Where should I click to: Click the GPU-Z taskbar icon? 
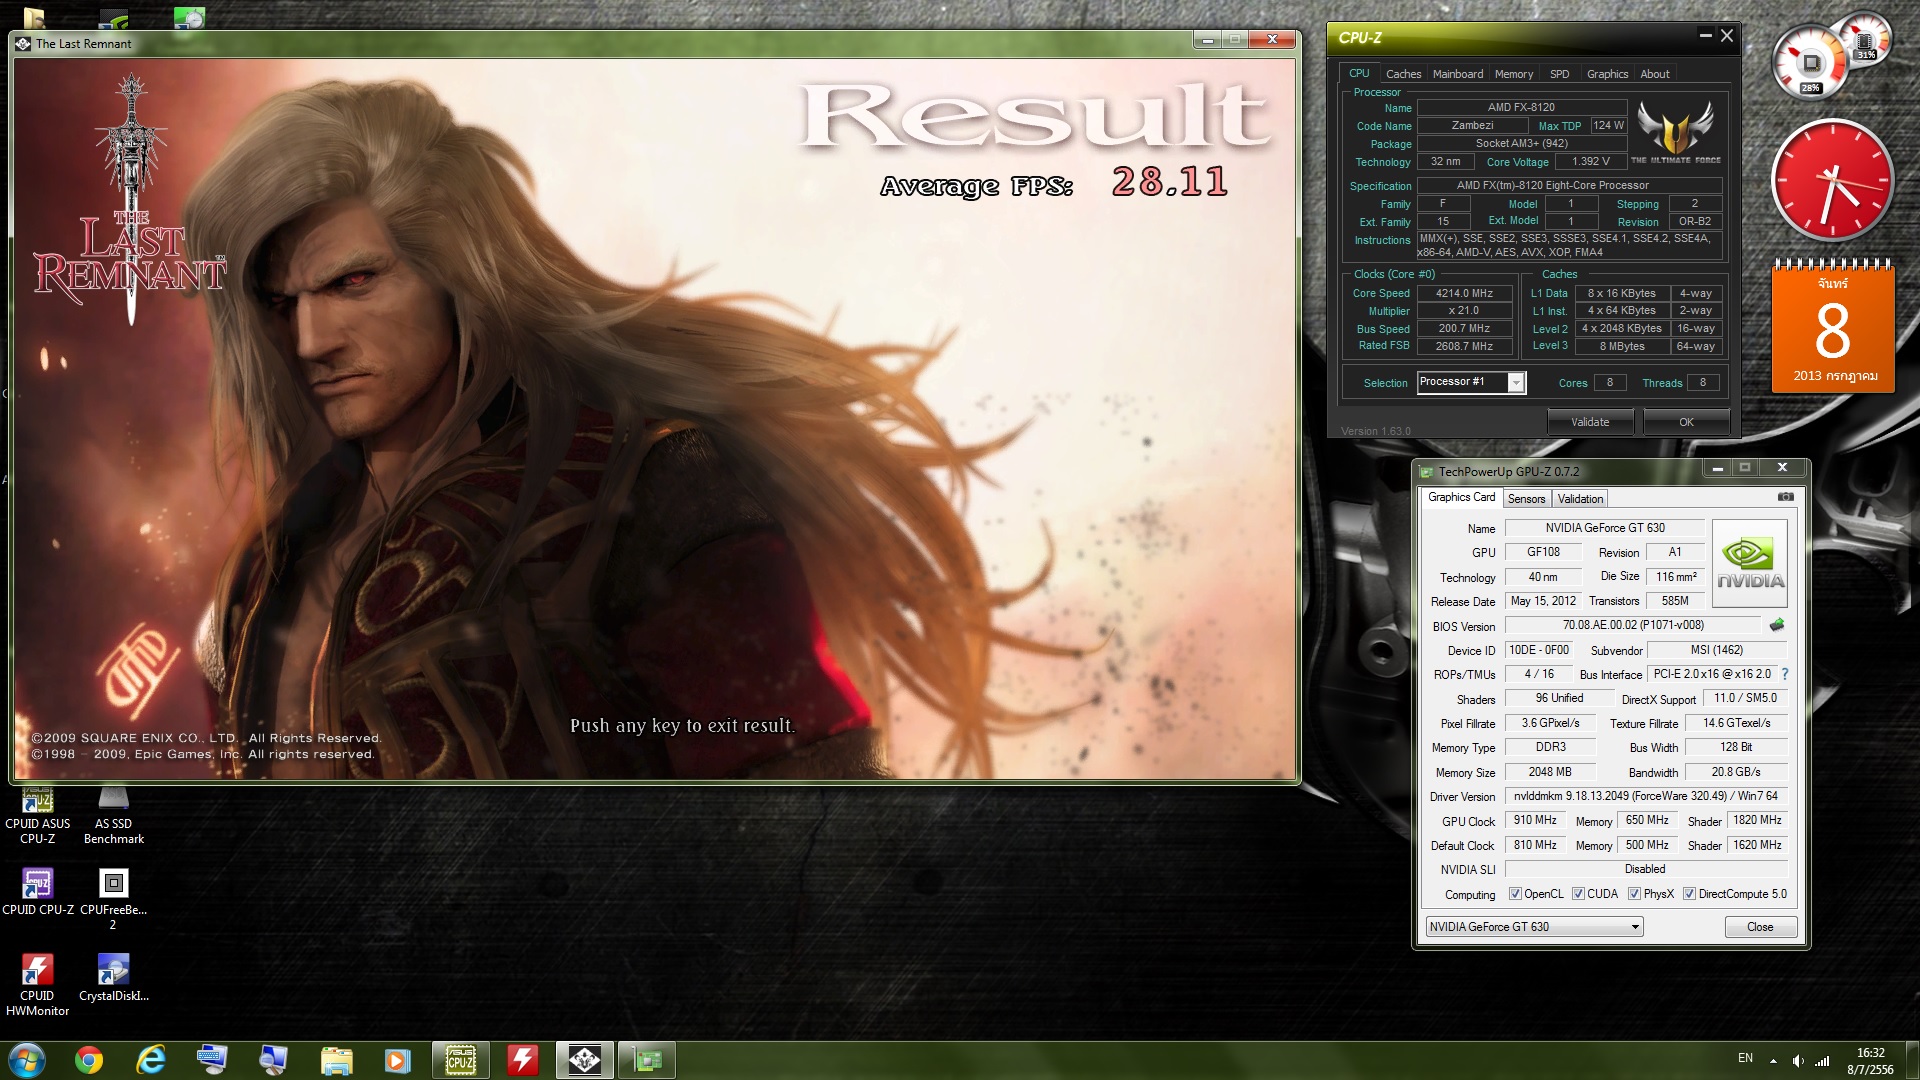pos(647,1060)
